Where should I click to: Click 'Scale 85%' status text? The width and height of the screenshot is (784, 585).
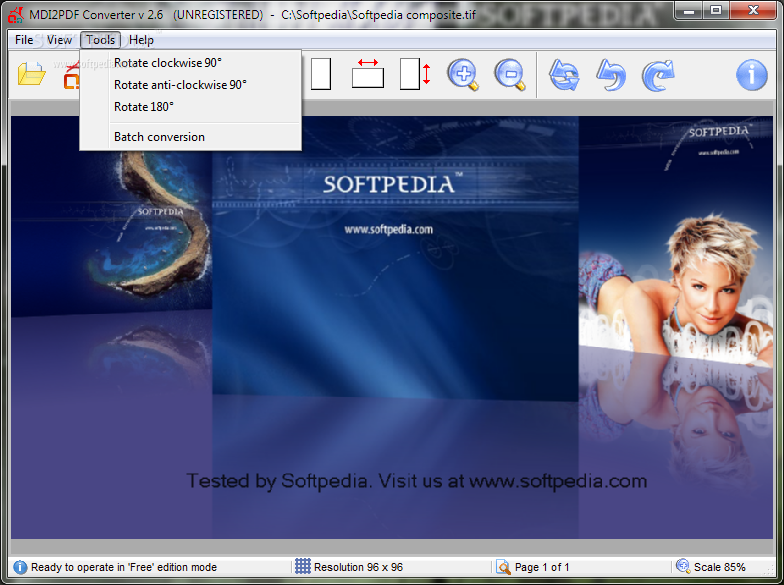click(x=720, y=567)
